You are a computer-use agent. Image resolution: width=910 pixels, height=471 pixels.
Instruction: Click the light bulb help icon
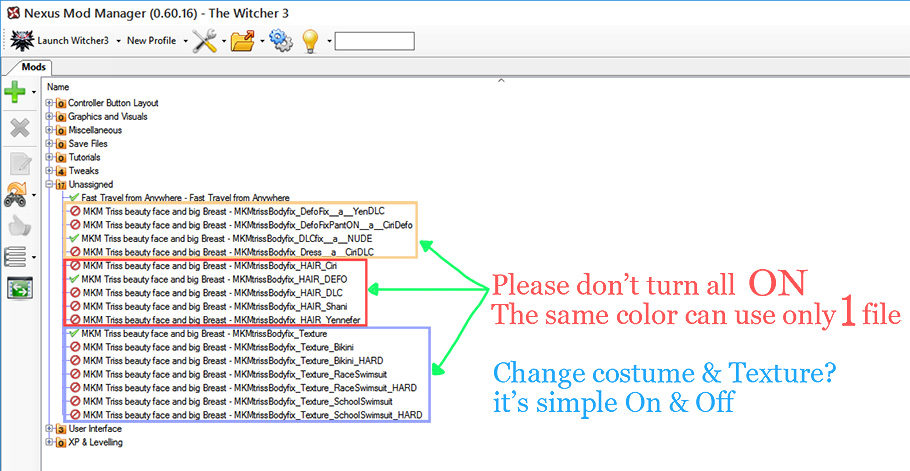[x=311, y=41]
